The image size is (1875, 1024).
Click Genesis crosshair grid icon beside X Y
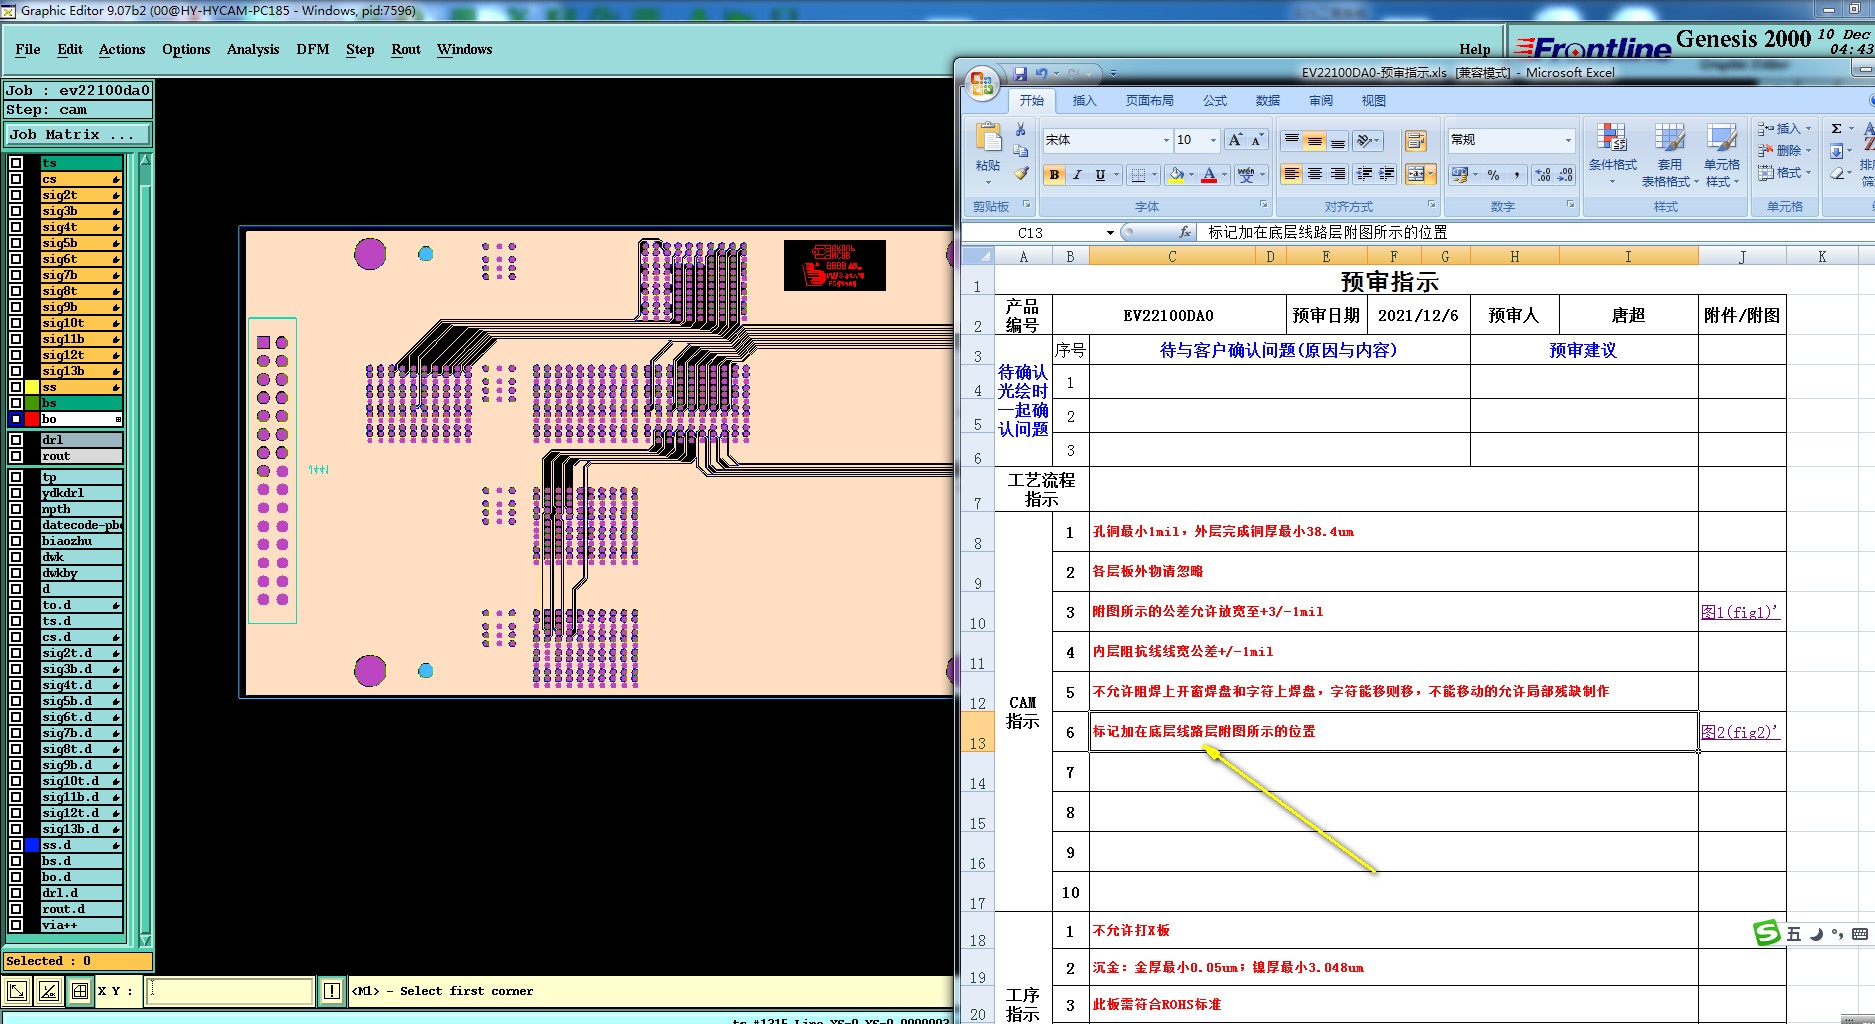[x=79, y=991]
